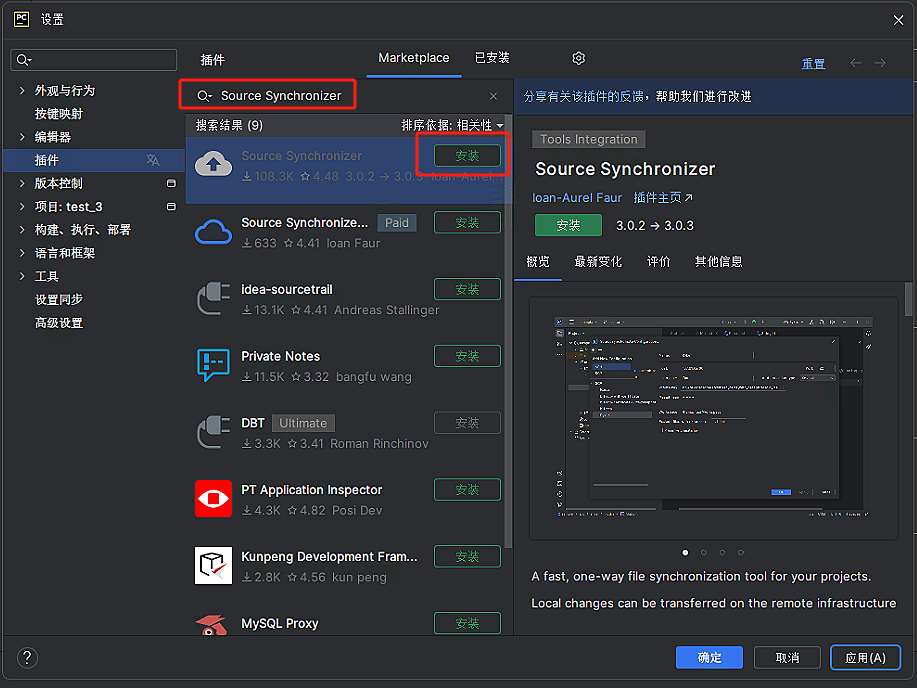
Task: Select the 设置同步 settings item
Action: (58, 300)
